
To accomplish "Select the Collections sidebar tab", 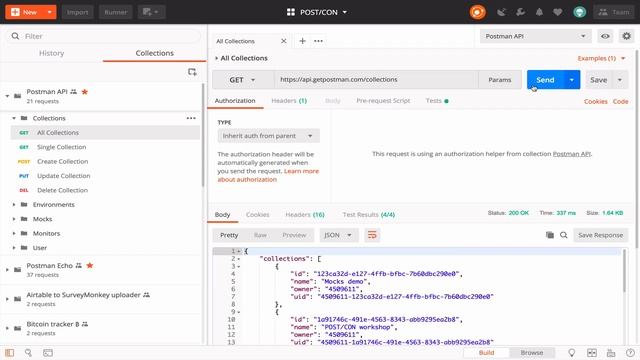I will click(154, 53).
